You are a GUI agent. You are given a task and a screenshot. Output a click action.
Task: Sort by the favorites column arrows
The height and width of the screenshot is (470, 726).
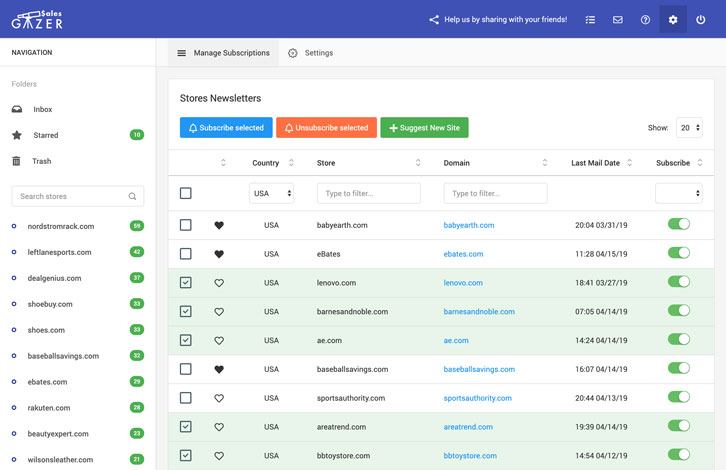pyautogui.click(x=223, y=163)
